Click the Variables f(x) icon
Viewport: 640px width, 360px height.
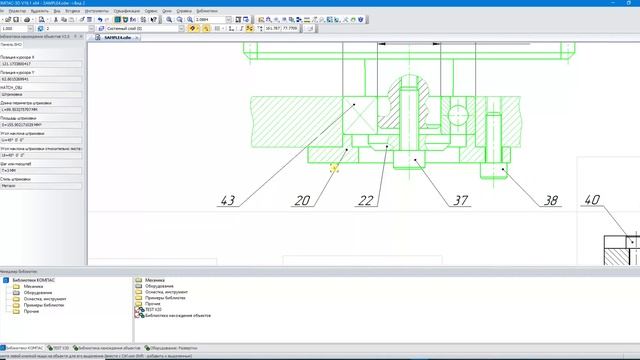pyautogui.click(x=133, y=20)
